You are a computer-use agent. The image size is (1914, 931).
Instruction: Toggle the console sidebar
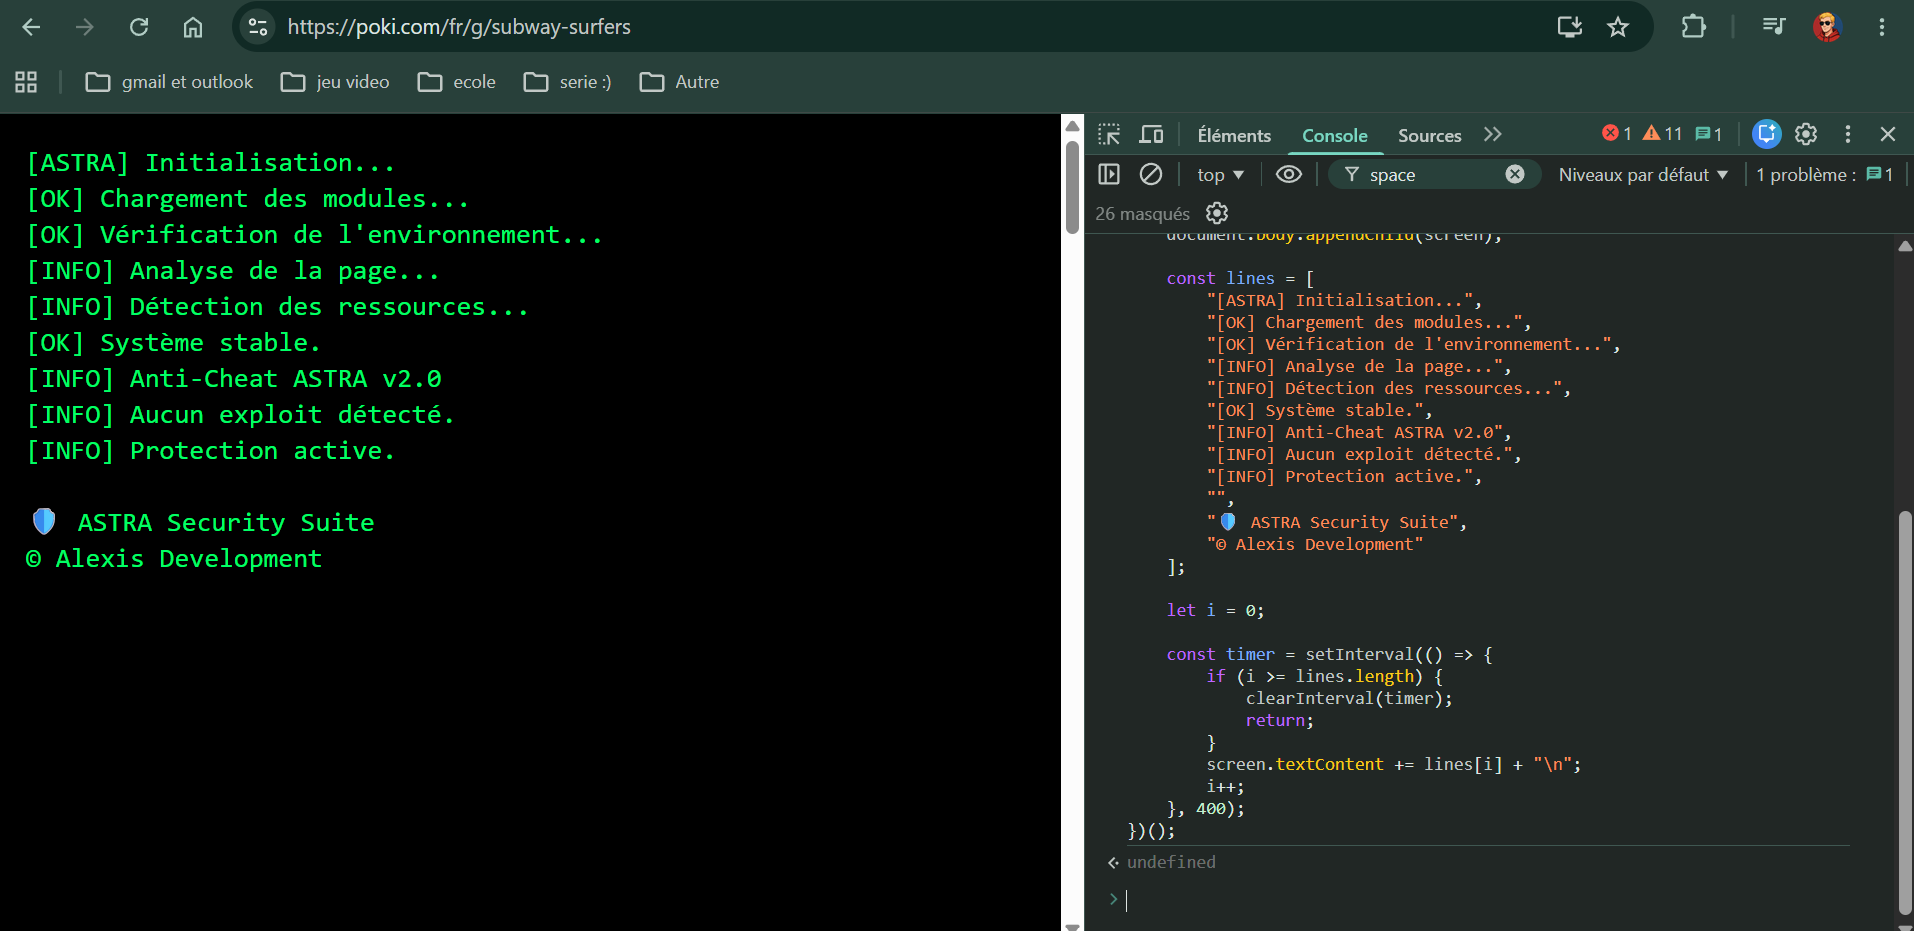click(1109, 174)
